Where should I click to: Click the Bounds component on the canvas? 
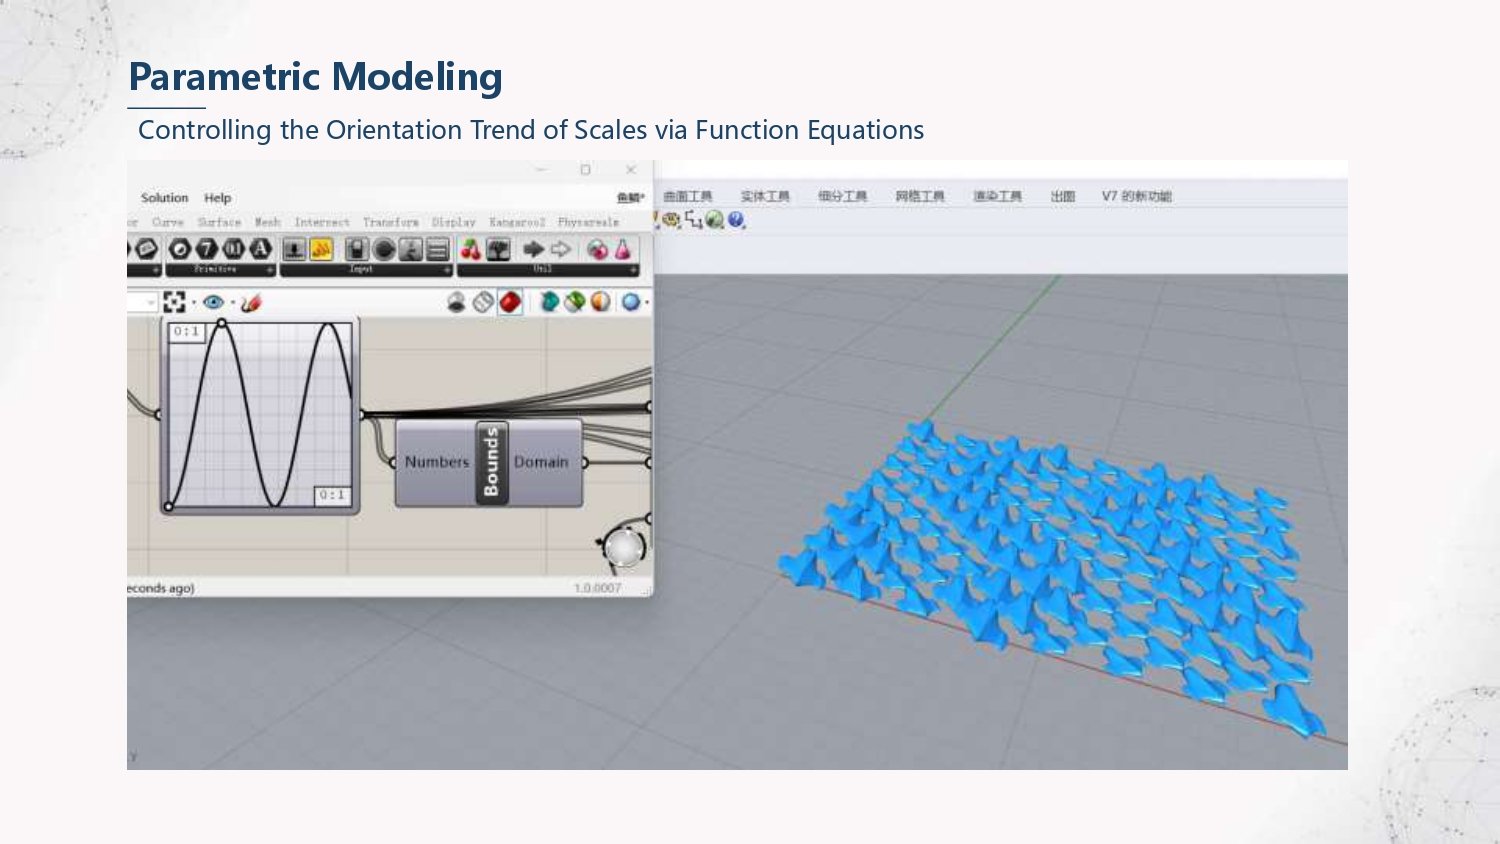click(x=491, y=462)
